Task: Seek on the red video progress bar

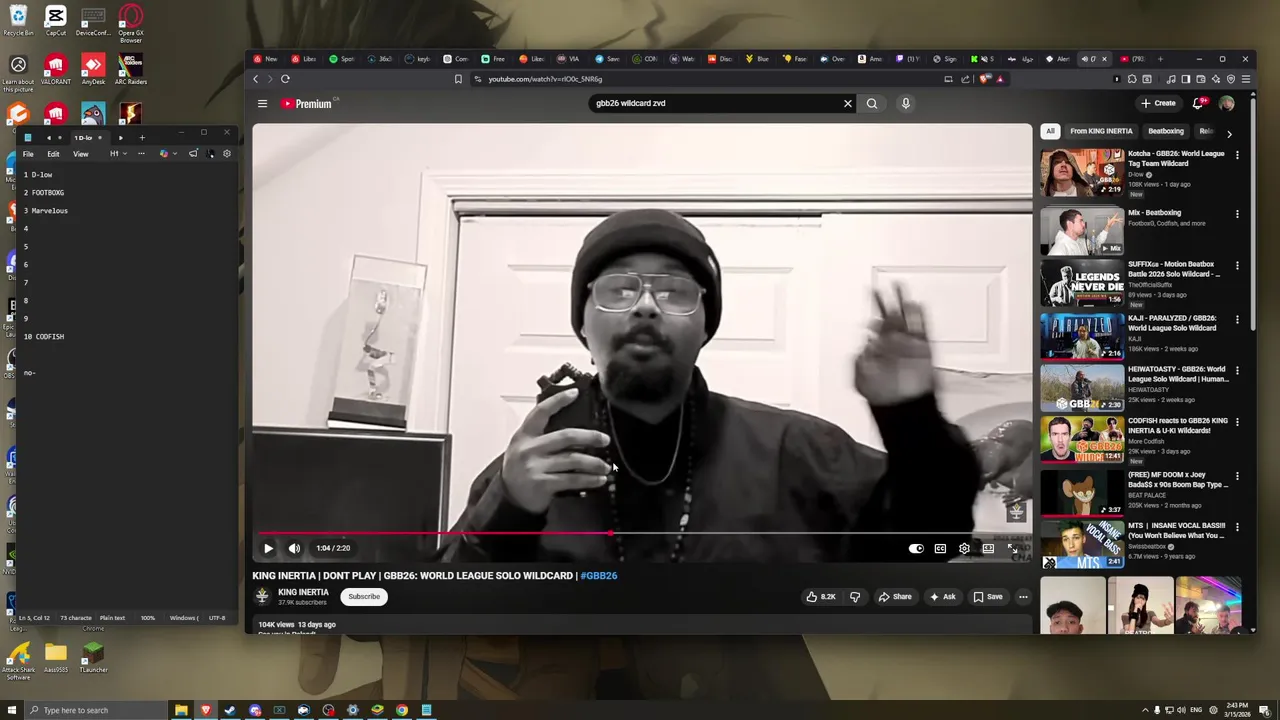Action: 641,533
